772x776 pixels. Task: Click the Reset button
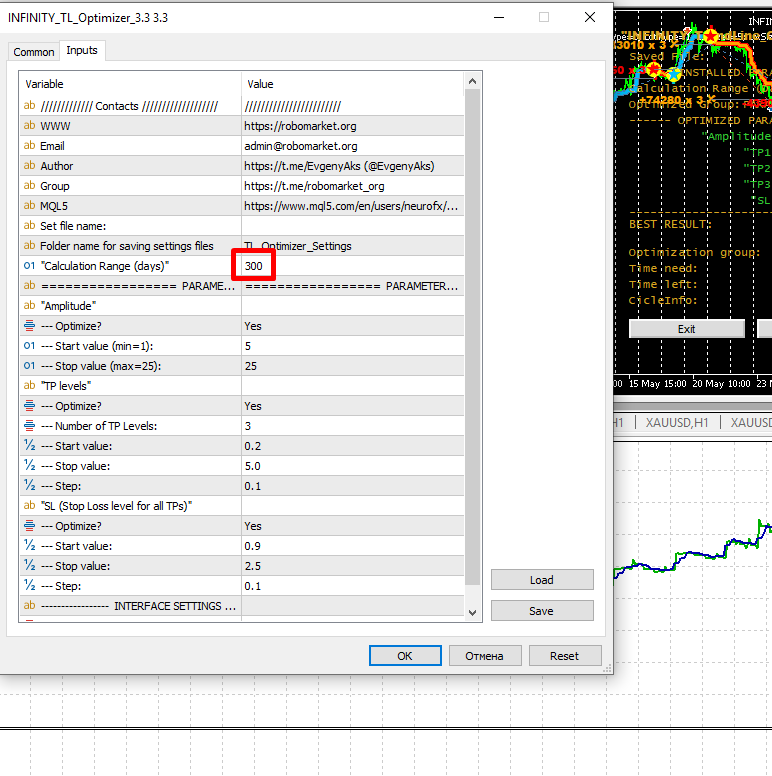click(x=564, y=656)
